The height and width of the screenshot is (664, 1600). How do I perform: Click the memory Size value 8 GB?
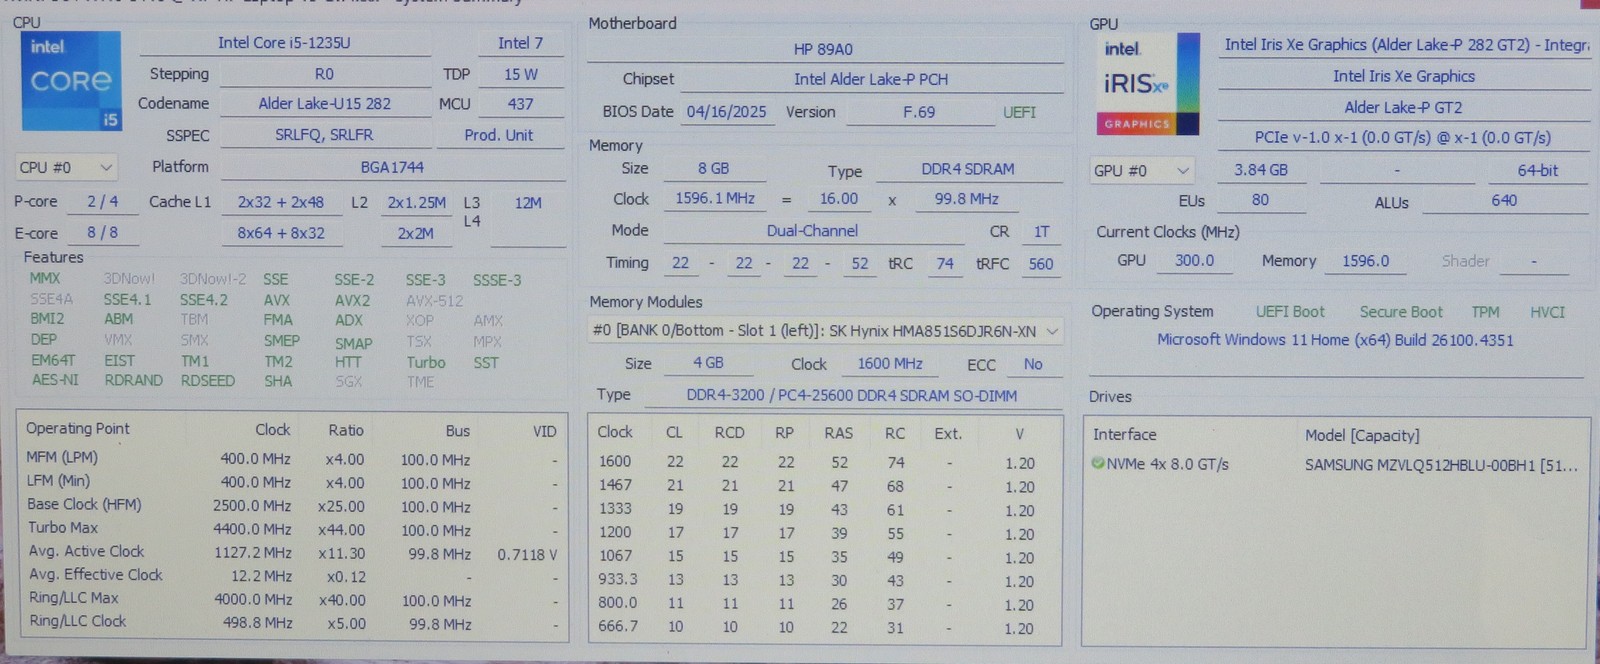tap(714, 169)
